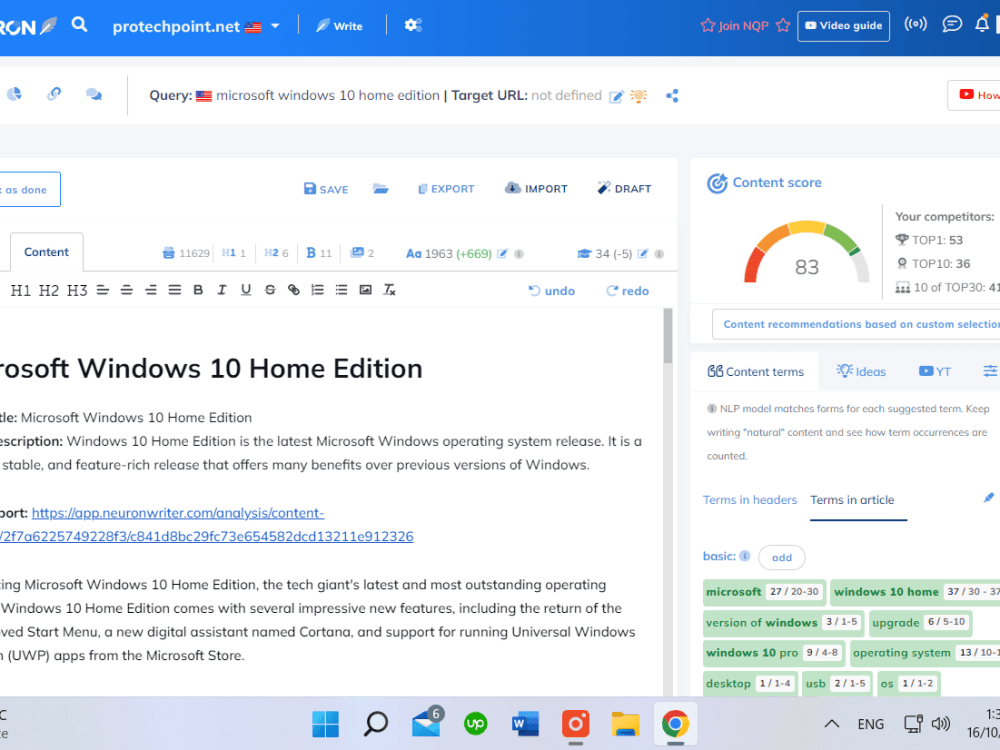
Task: Click the Write menu item
Action: [x=339, y=26]
